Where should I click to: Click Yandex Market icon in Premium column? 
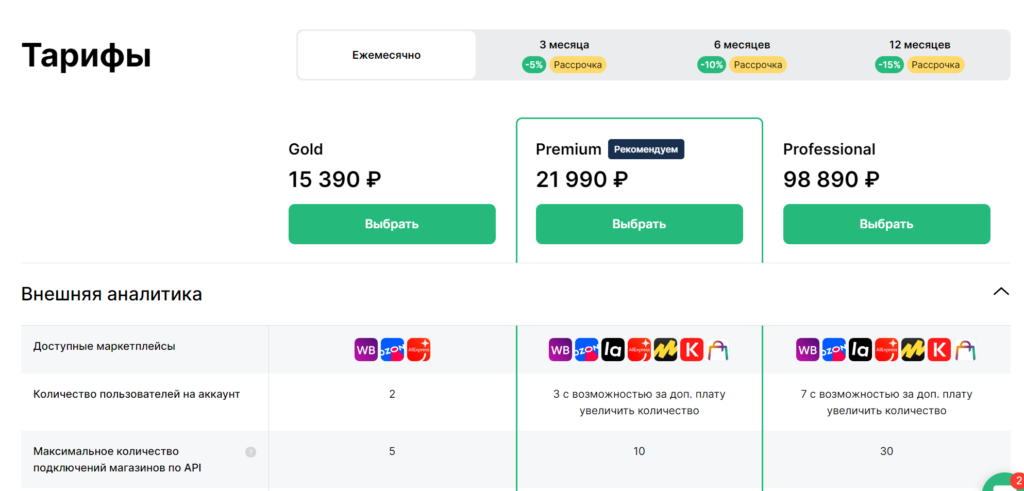(x=666, y=350)
